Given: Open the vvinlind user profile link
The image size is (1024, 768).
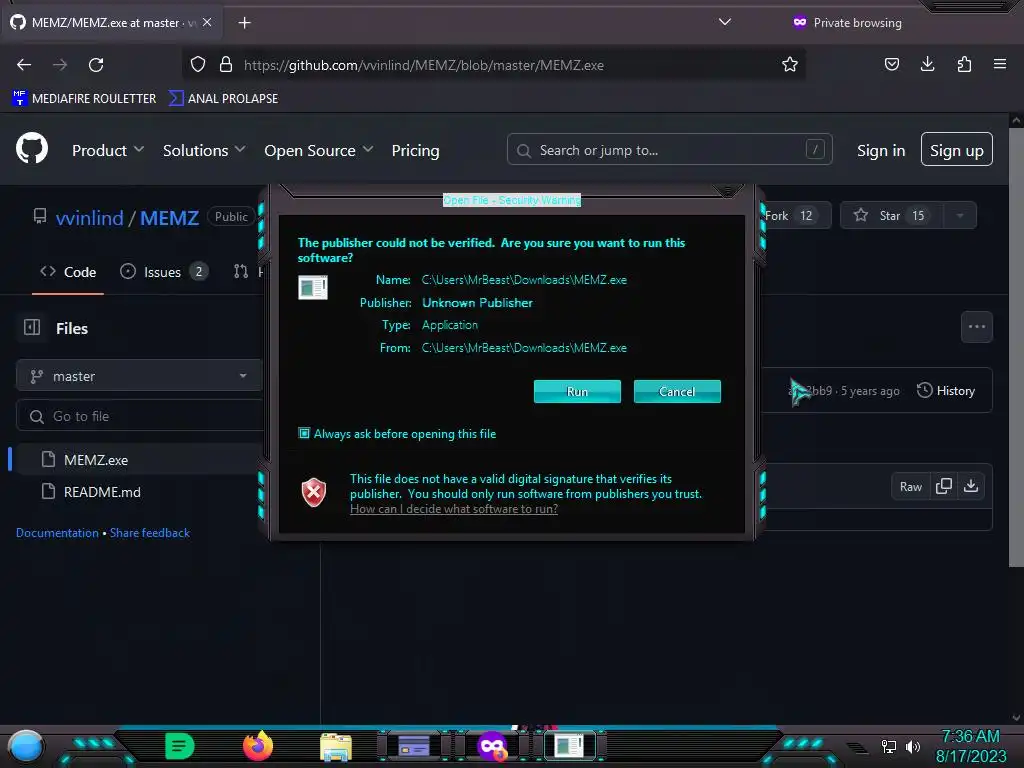Looking at the screenshot, I should click(89, 217).
